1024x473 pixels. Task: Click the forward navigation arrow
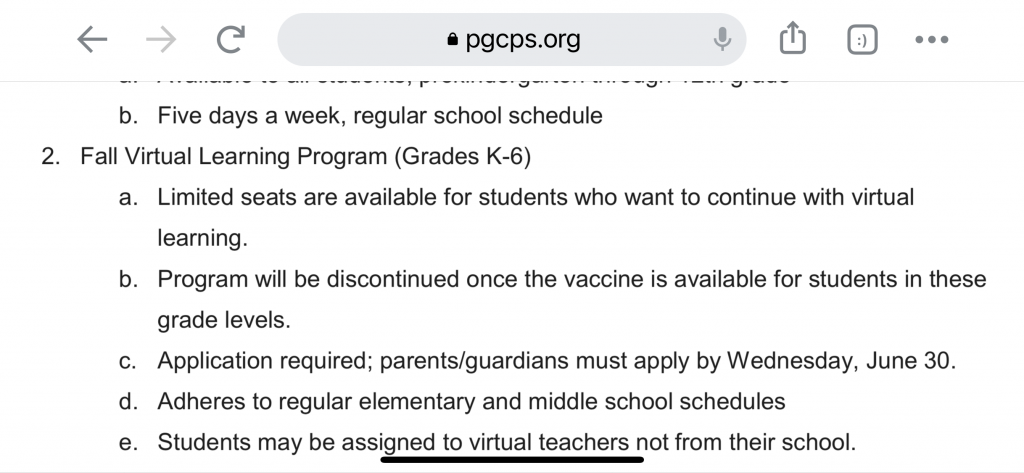pos(161,40)
